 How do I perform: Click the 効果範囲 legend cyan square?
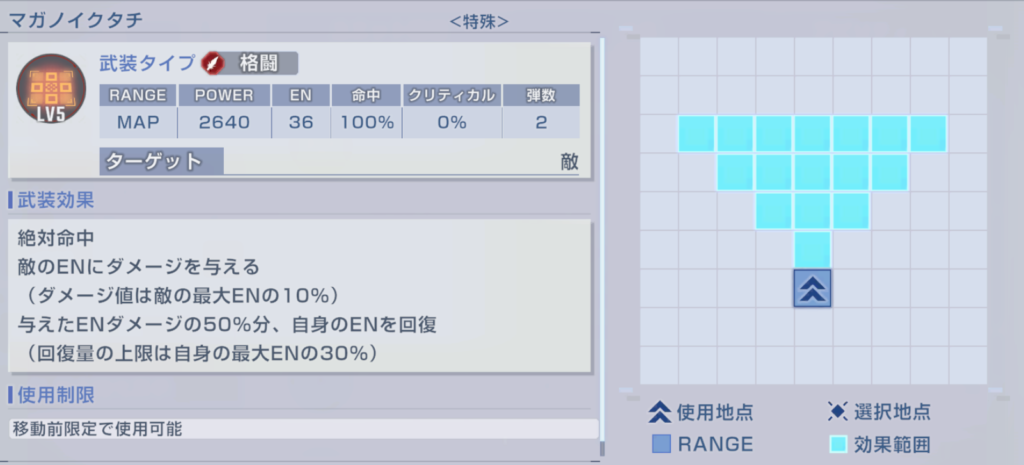point(837,443)
